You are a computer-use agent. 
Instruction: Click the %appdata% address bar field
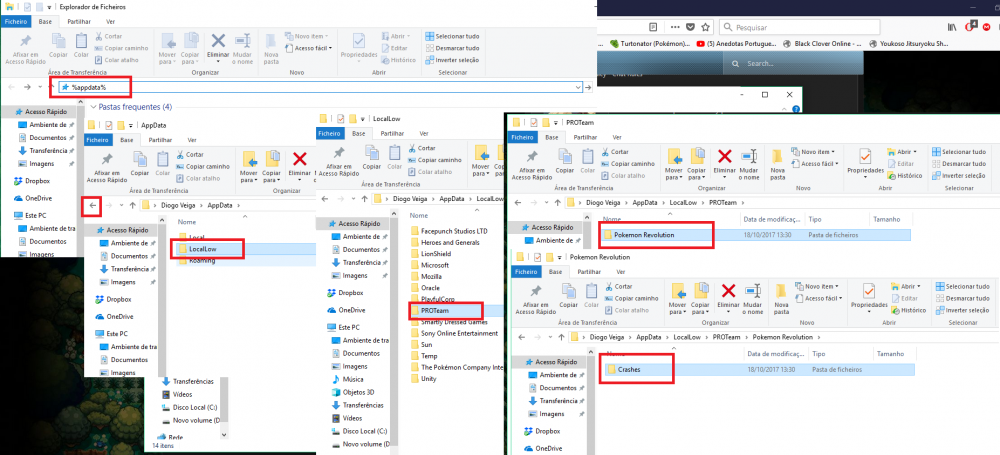(x=320, y=87)
